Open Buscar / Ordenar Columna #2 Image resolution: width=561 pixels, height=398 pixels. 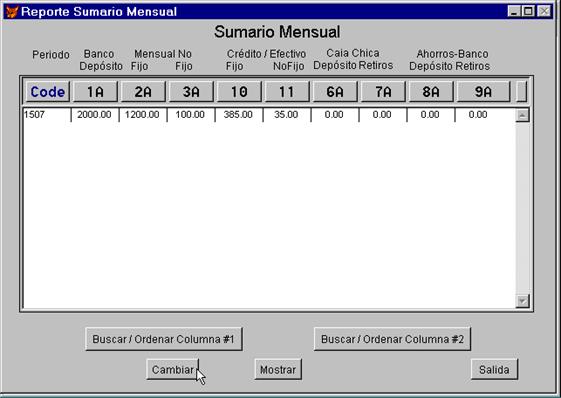point(392,339)
